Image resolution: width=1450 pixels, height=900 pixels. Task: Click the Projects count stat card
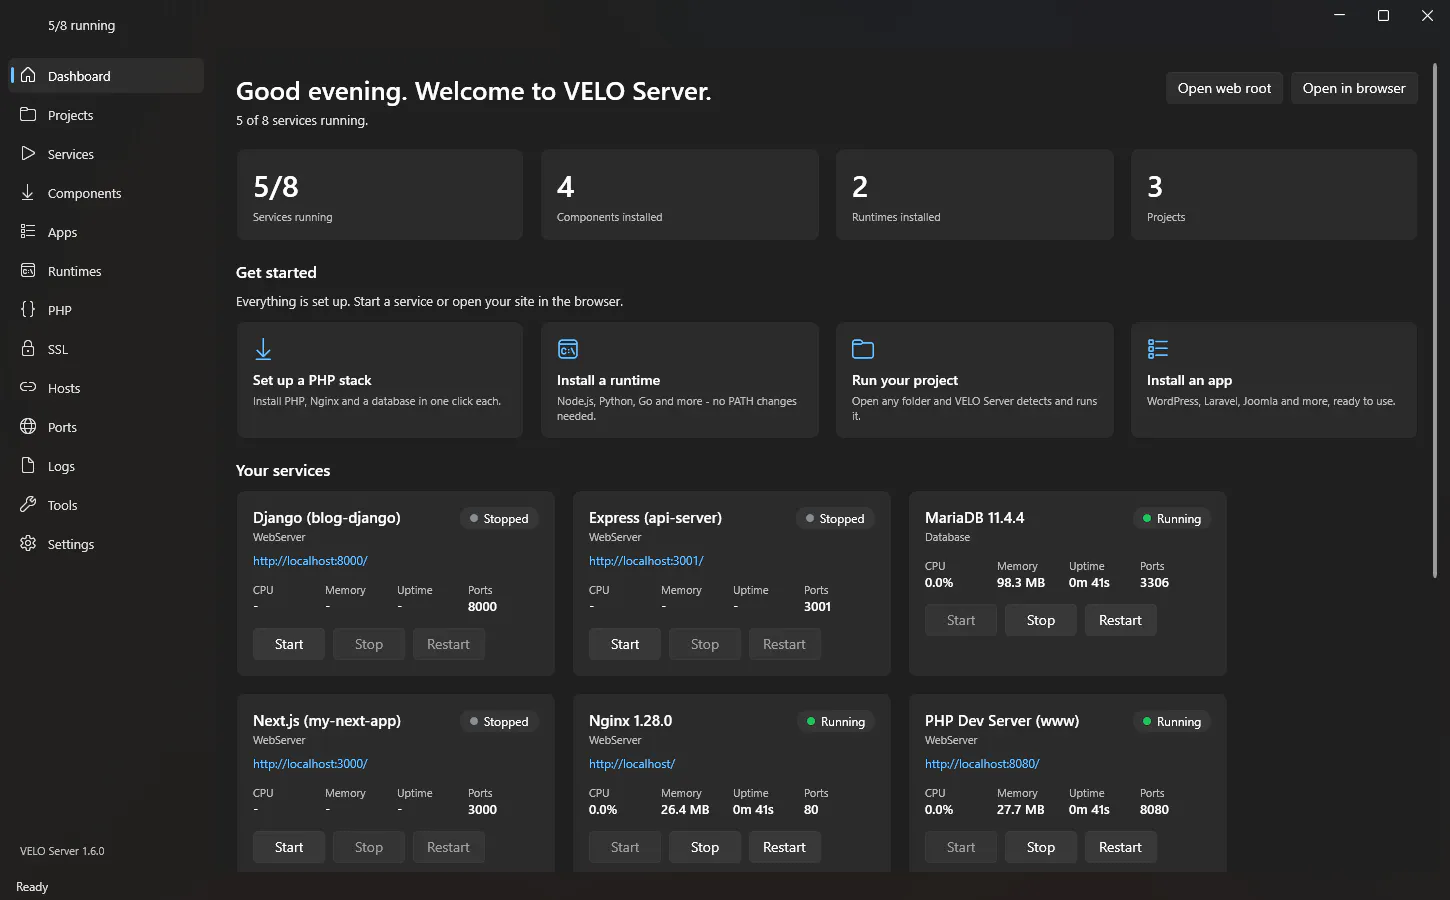1274,195
